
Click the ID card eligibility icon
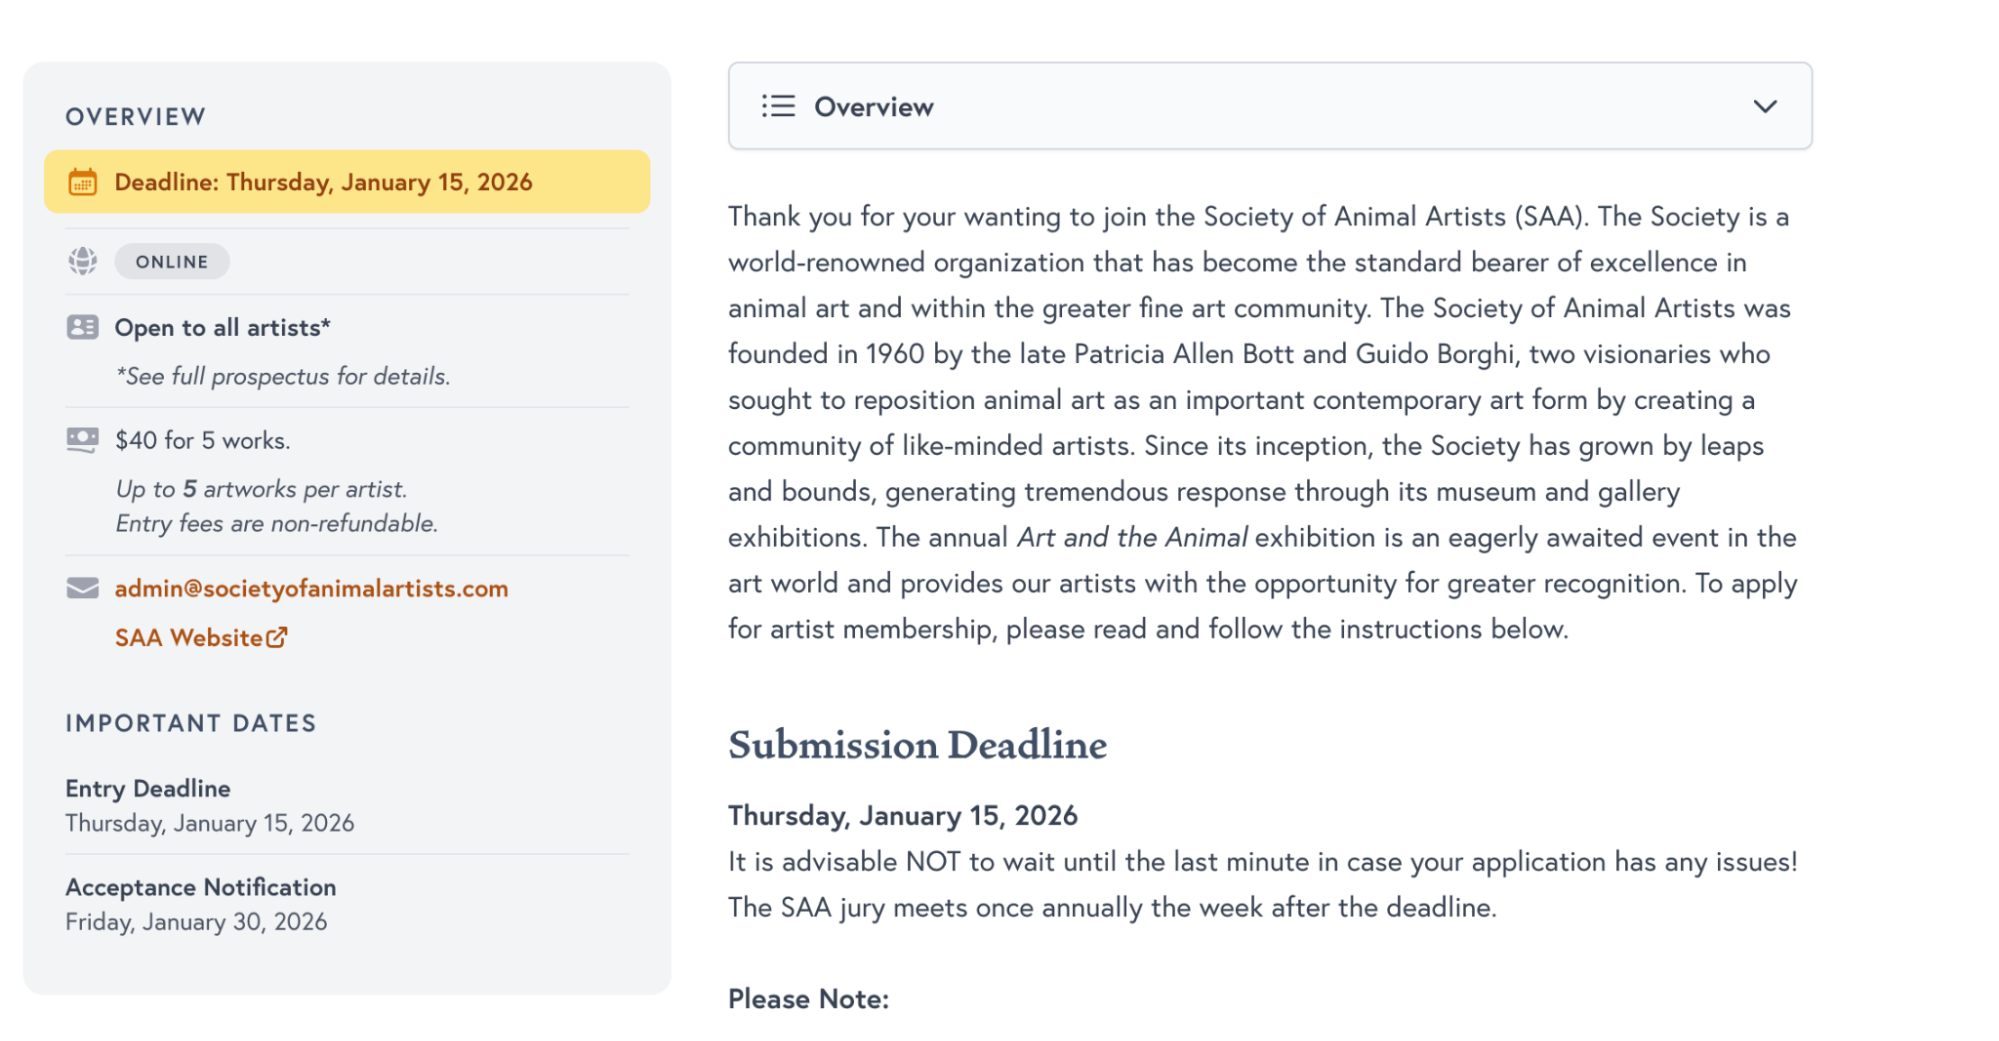[x=82, y=327]
